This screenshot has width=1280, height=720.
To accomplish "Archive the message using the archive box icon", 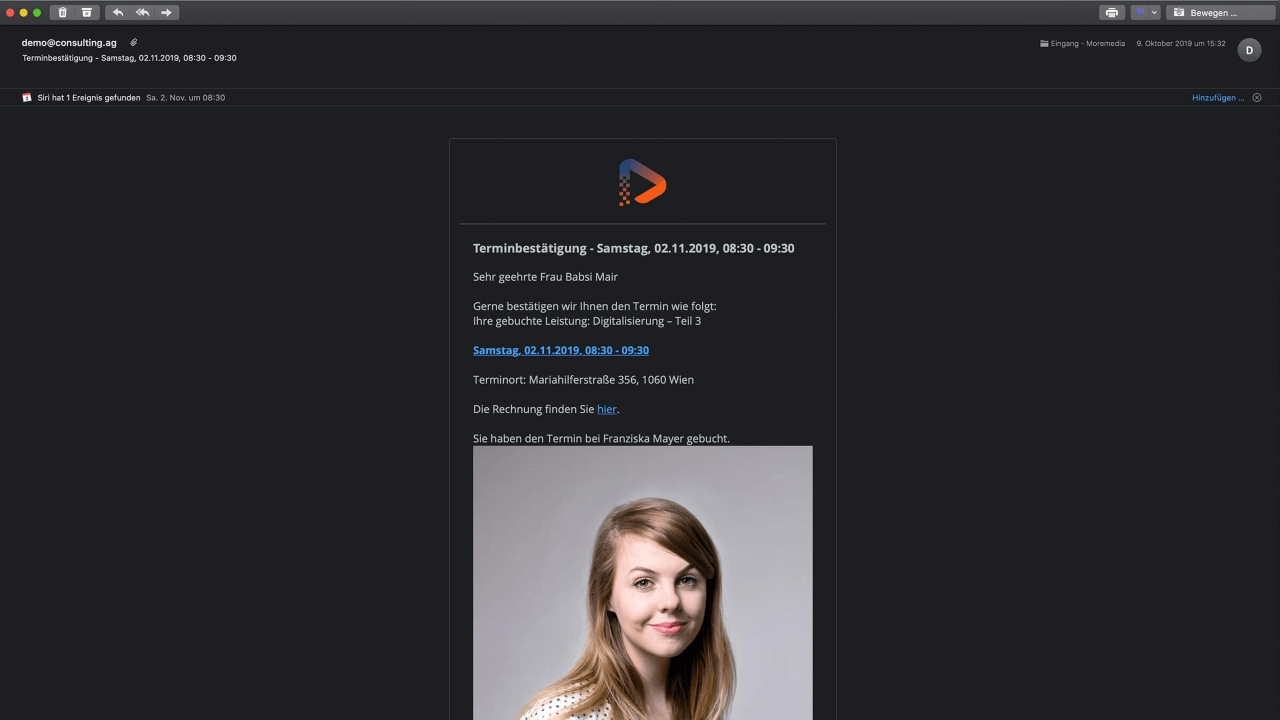I will tap(87, 12).
